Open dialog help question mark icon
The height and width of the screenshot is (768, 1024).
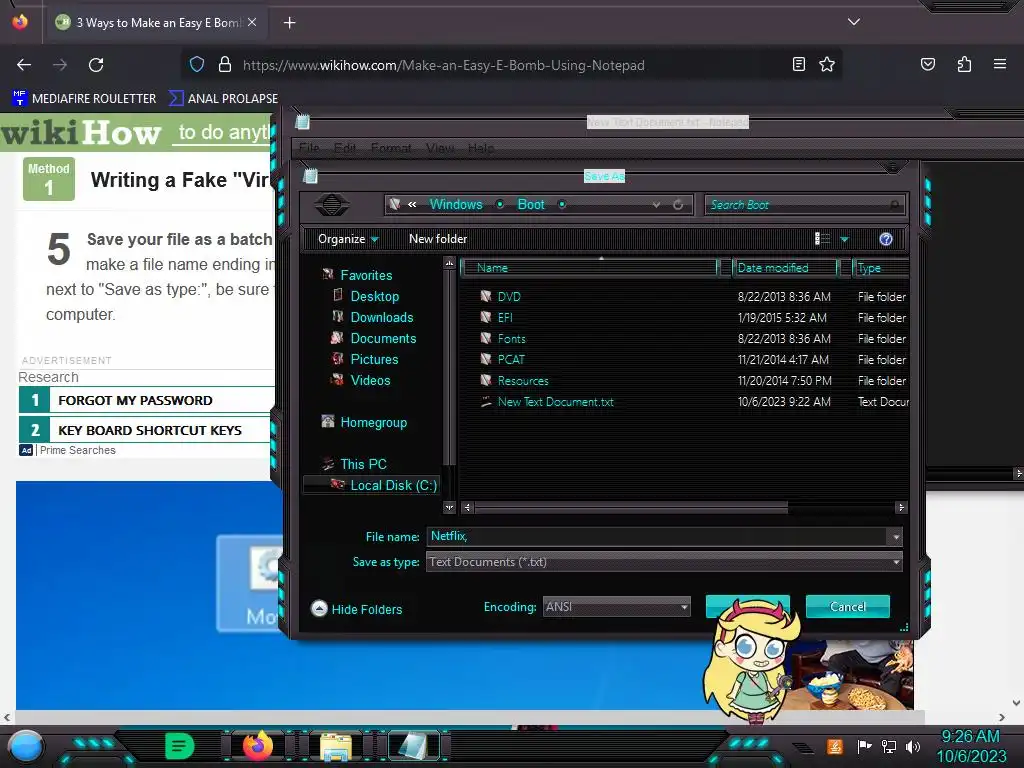point(886,239)
